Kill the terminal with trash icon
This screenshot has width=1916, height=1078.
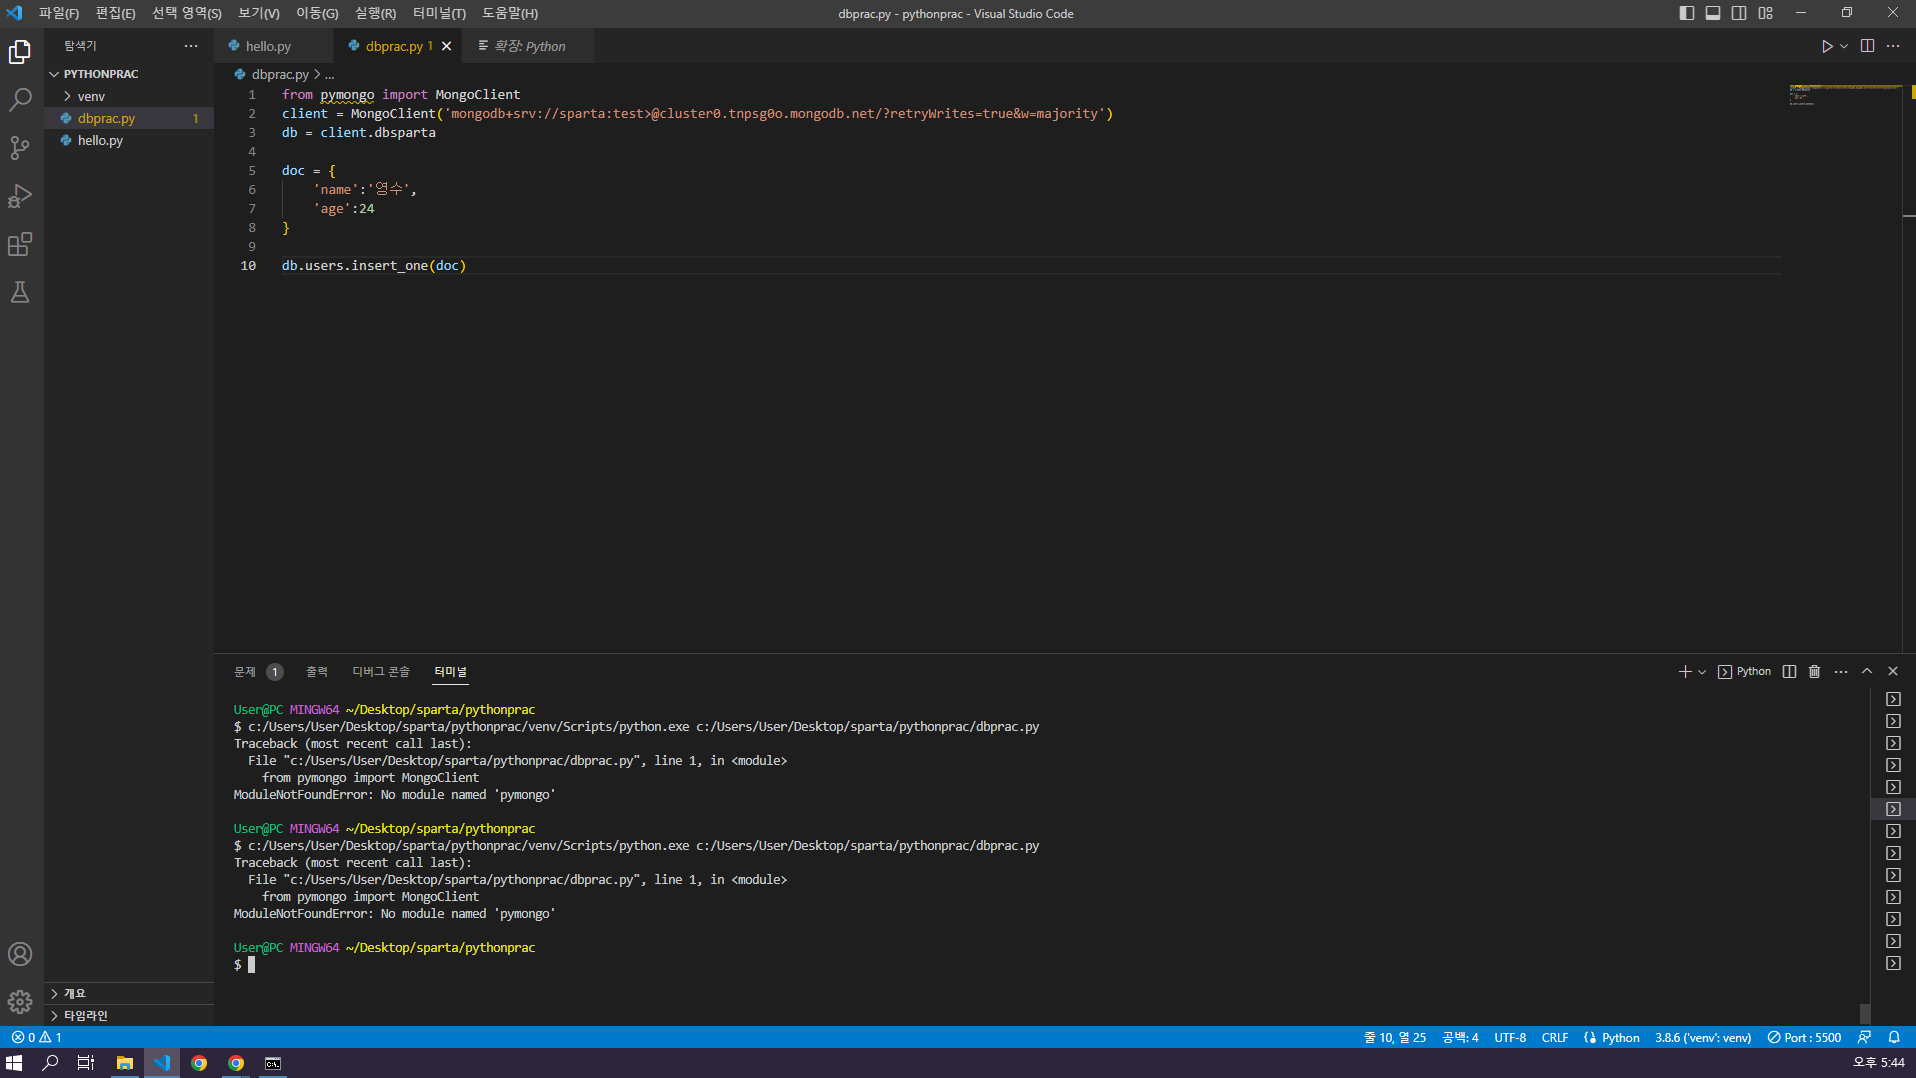click(x=1814, y=672)
